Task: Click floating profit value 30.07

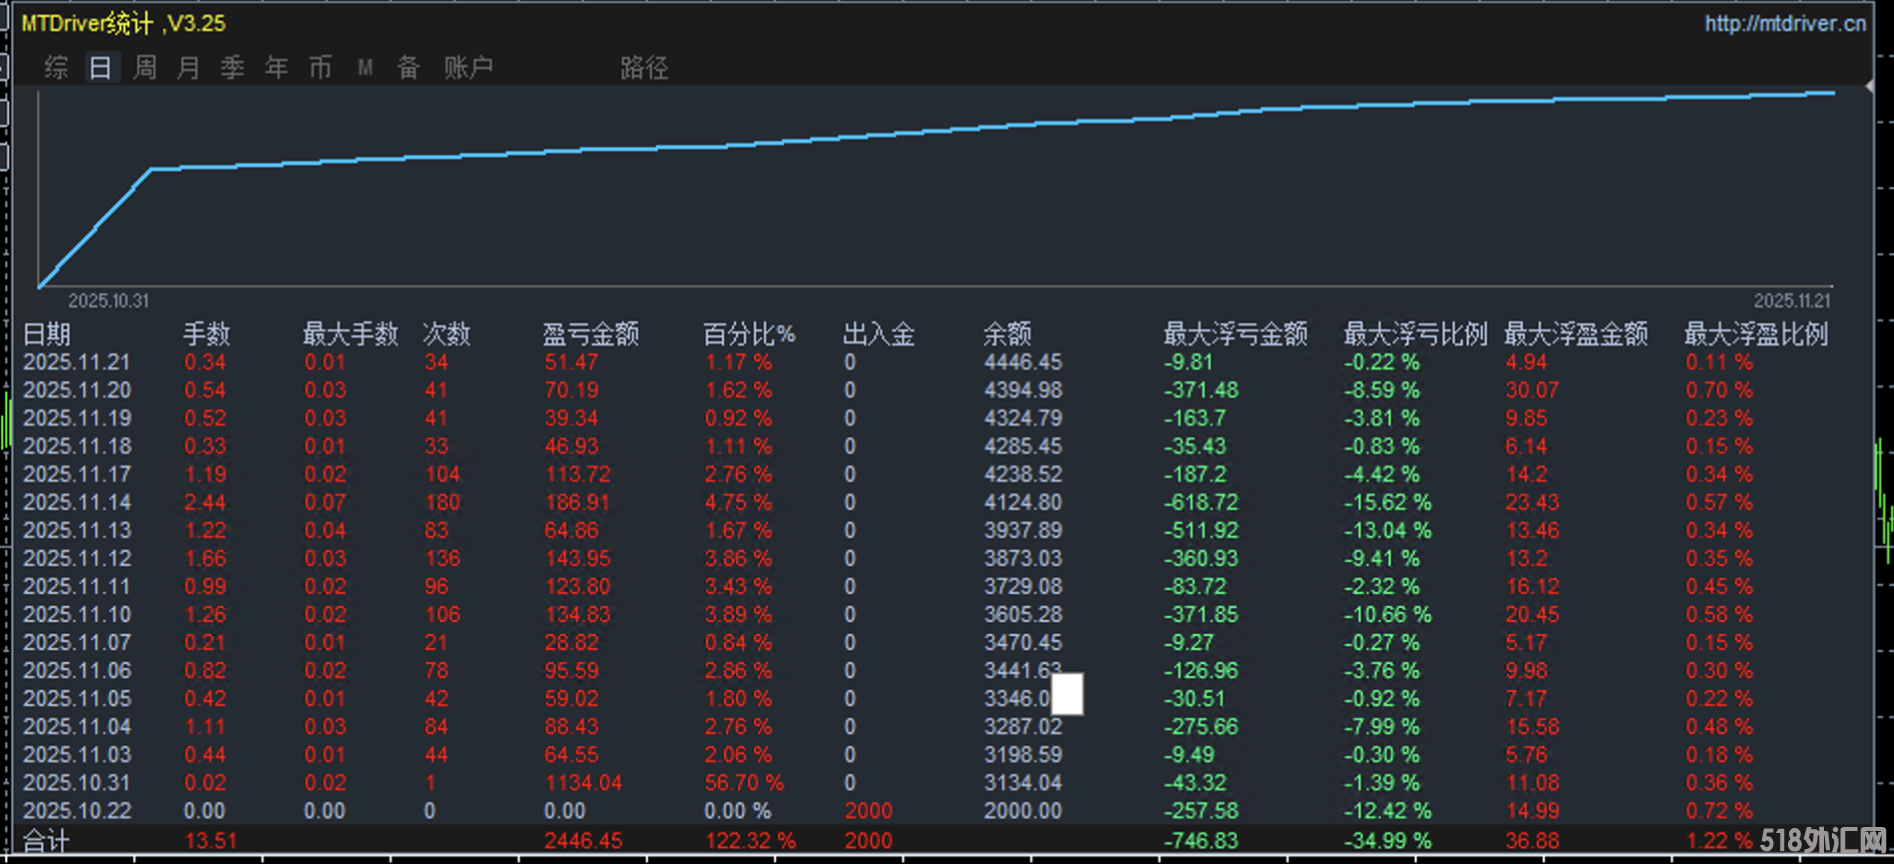Action: point(1532,390)
